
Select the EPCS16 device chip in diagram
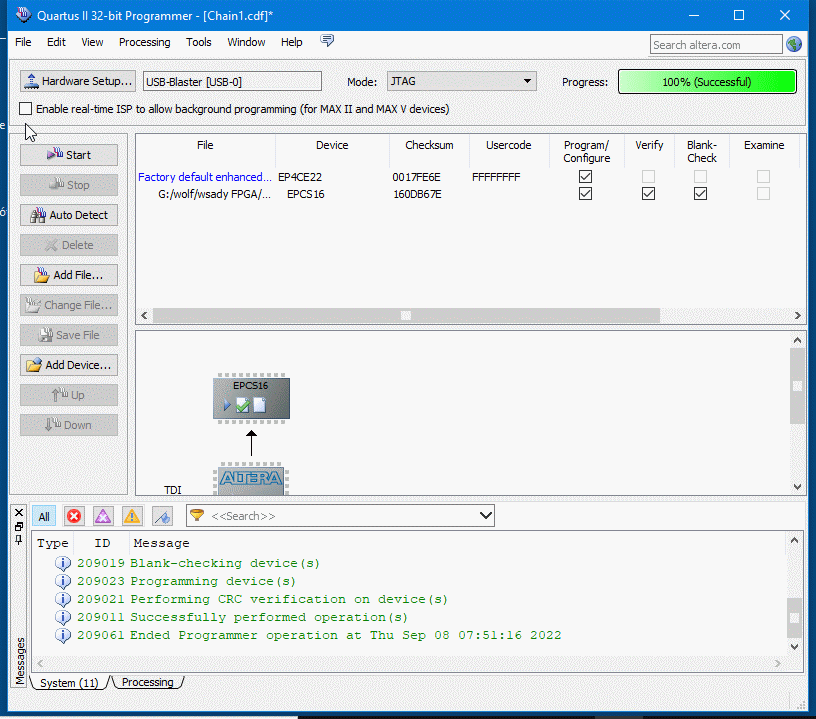coord(251,397)
